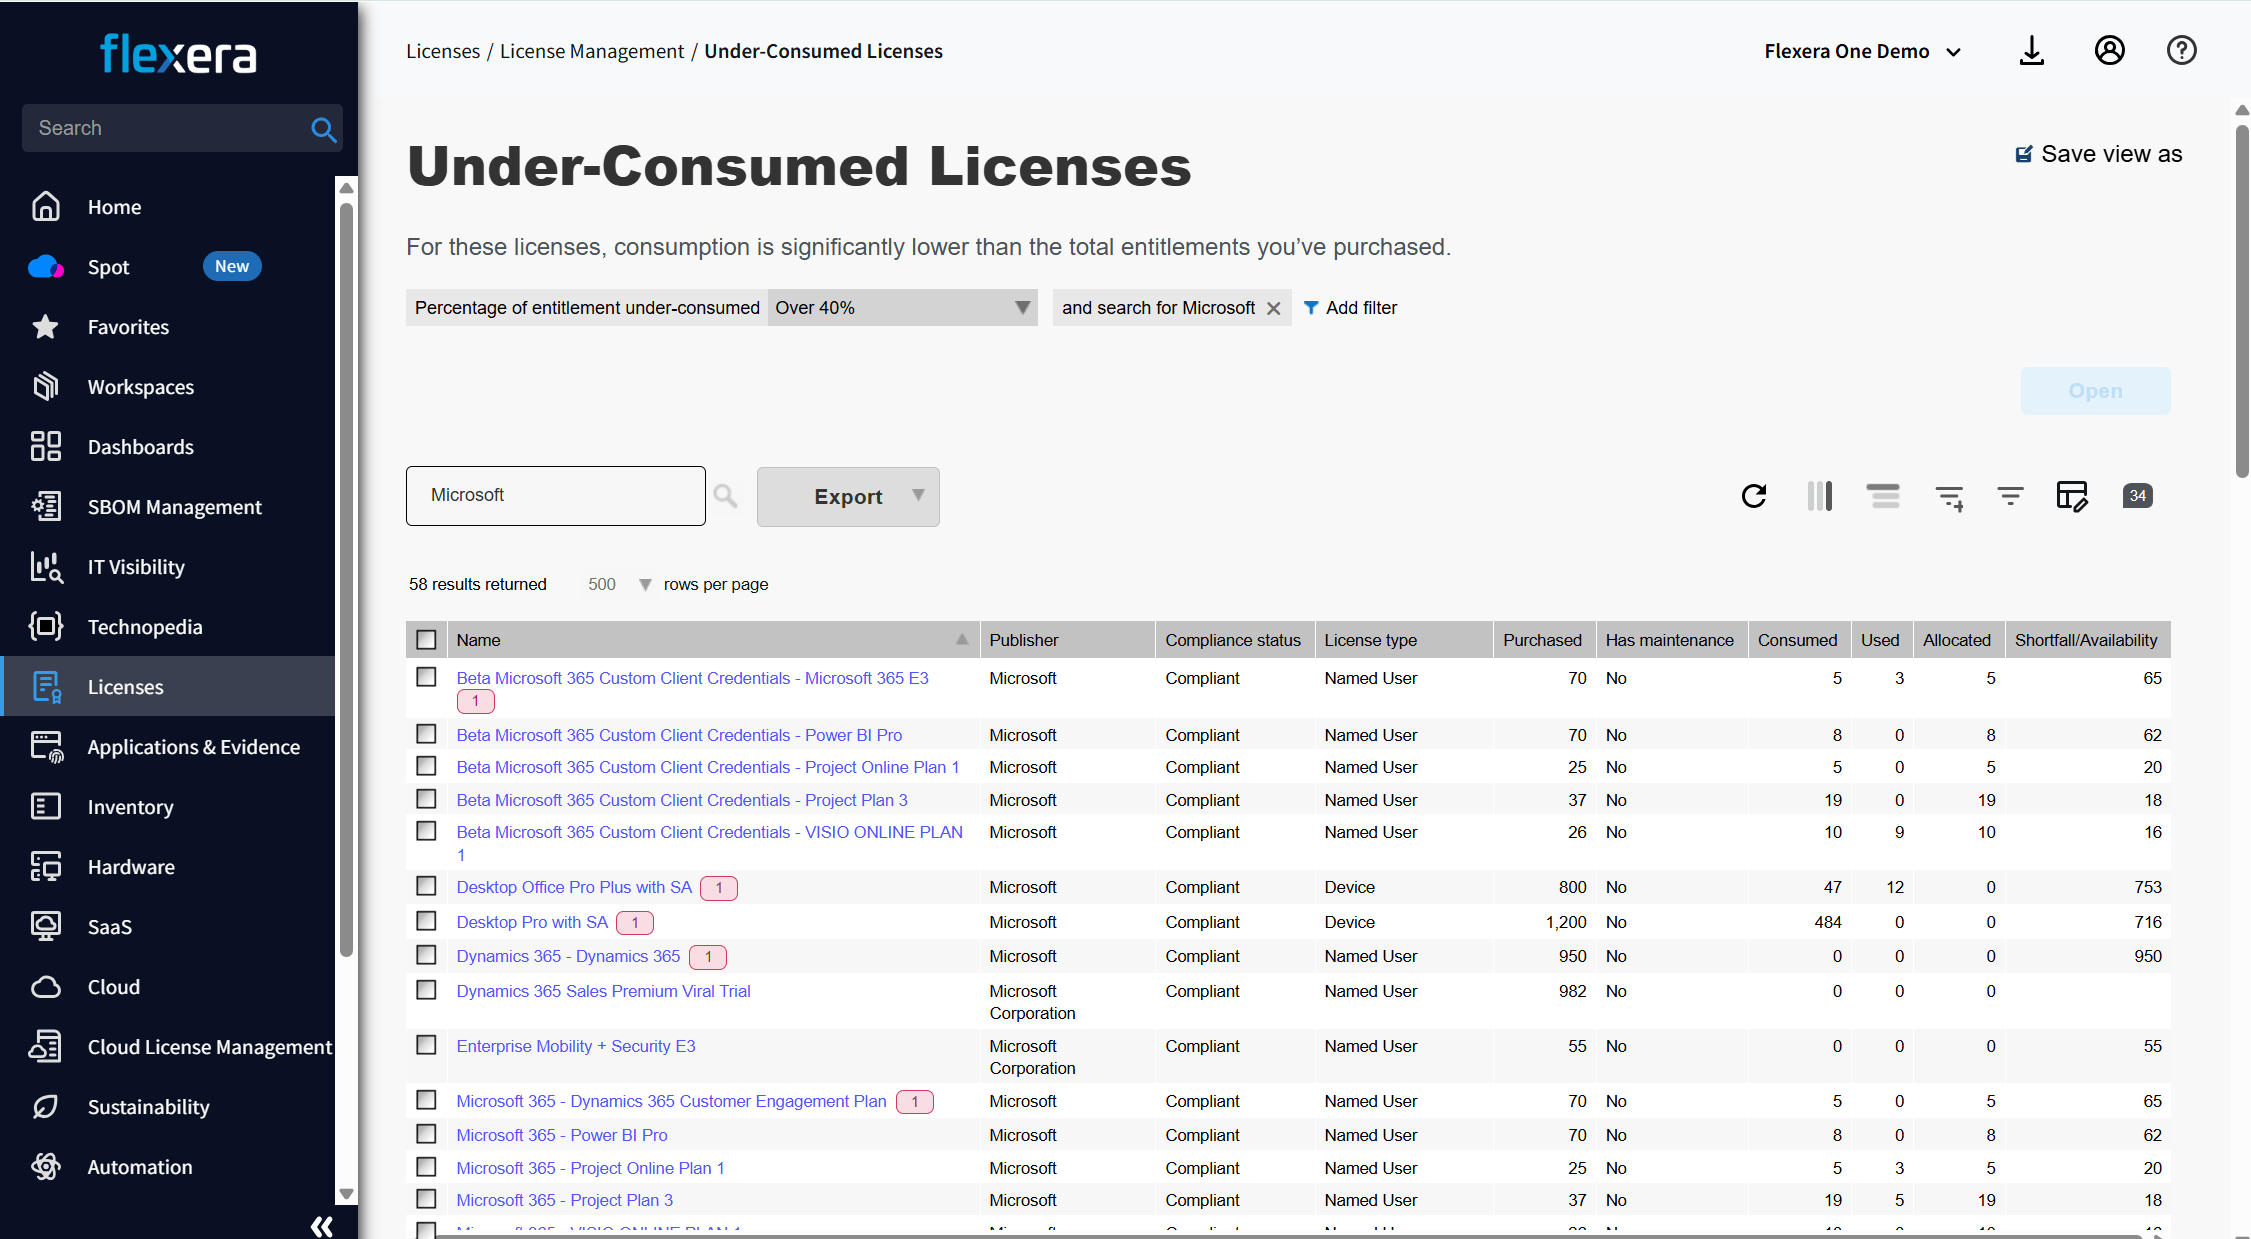The height and width of the screenshot is (1239, 2251).
Task: Refresh the license grid
Action: point(1754,496)
